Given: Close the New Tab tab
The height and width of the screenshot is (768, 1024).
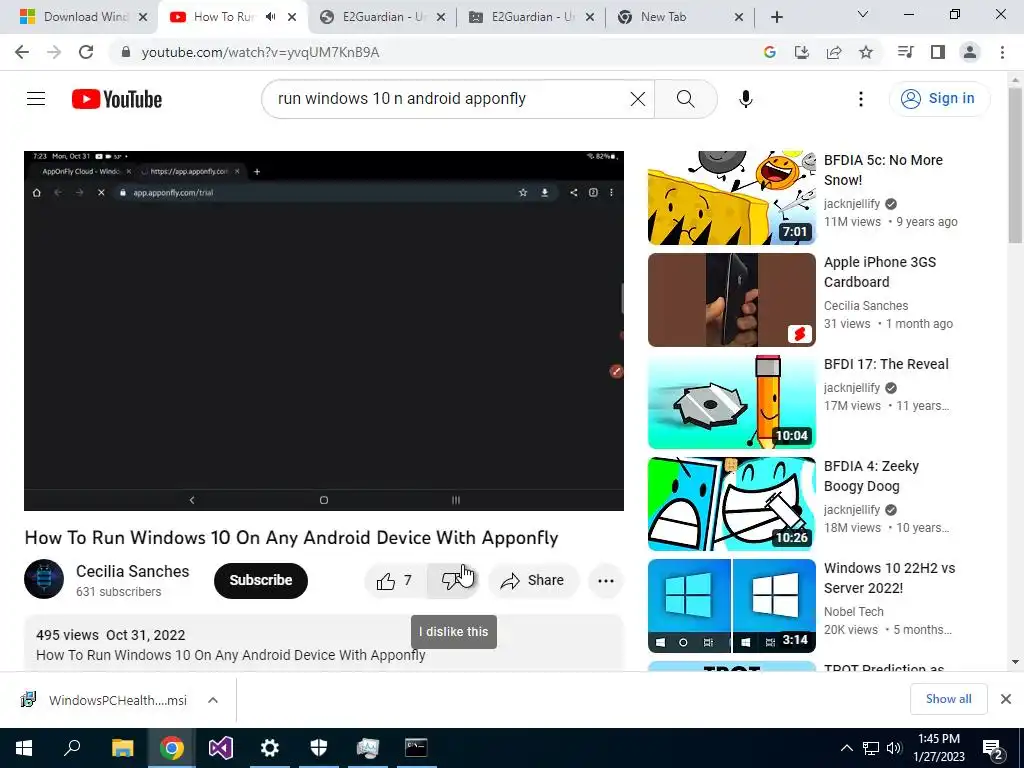Looking at the screenshot, I should tap(739, 17).
